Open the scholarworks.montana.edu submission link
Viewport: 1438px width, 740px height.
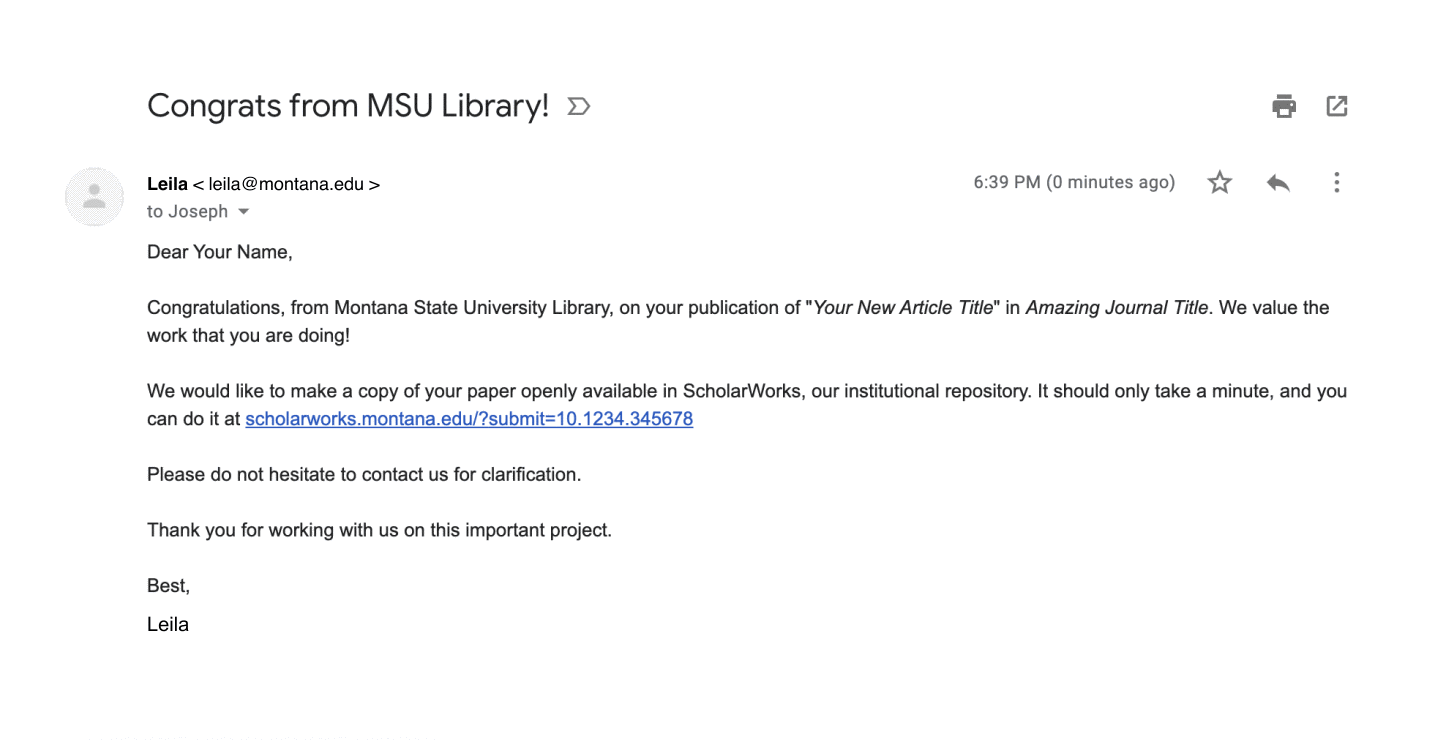click(469, 419)
